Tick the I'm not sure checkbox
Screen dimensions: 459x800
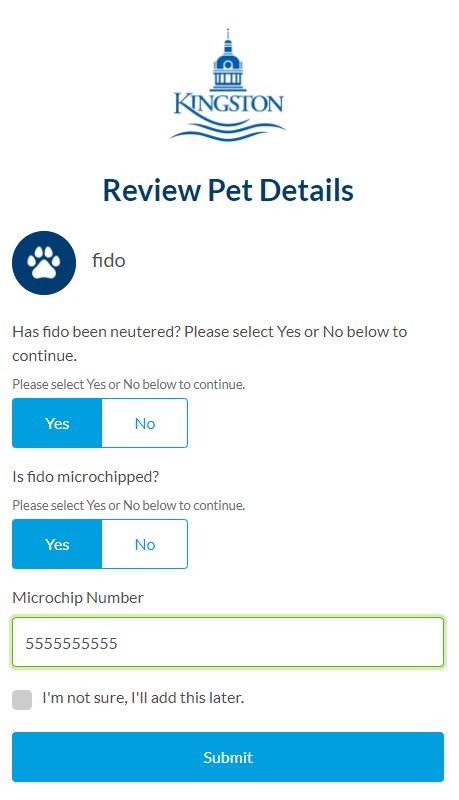point(22,699)
